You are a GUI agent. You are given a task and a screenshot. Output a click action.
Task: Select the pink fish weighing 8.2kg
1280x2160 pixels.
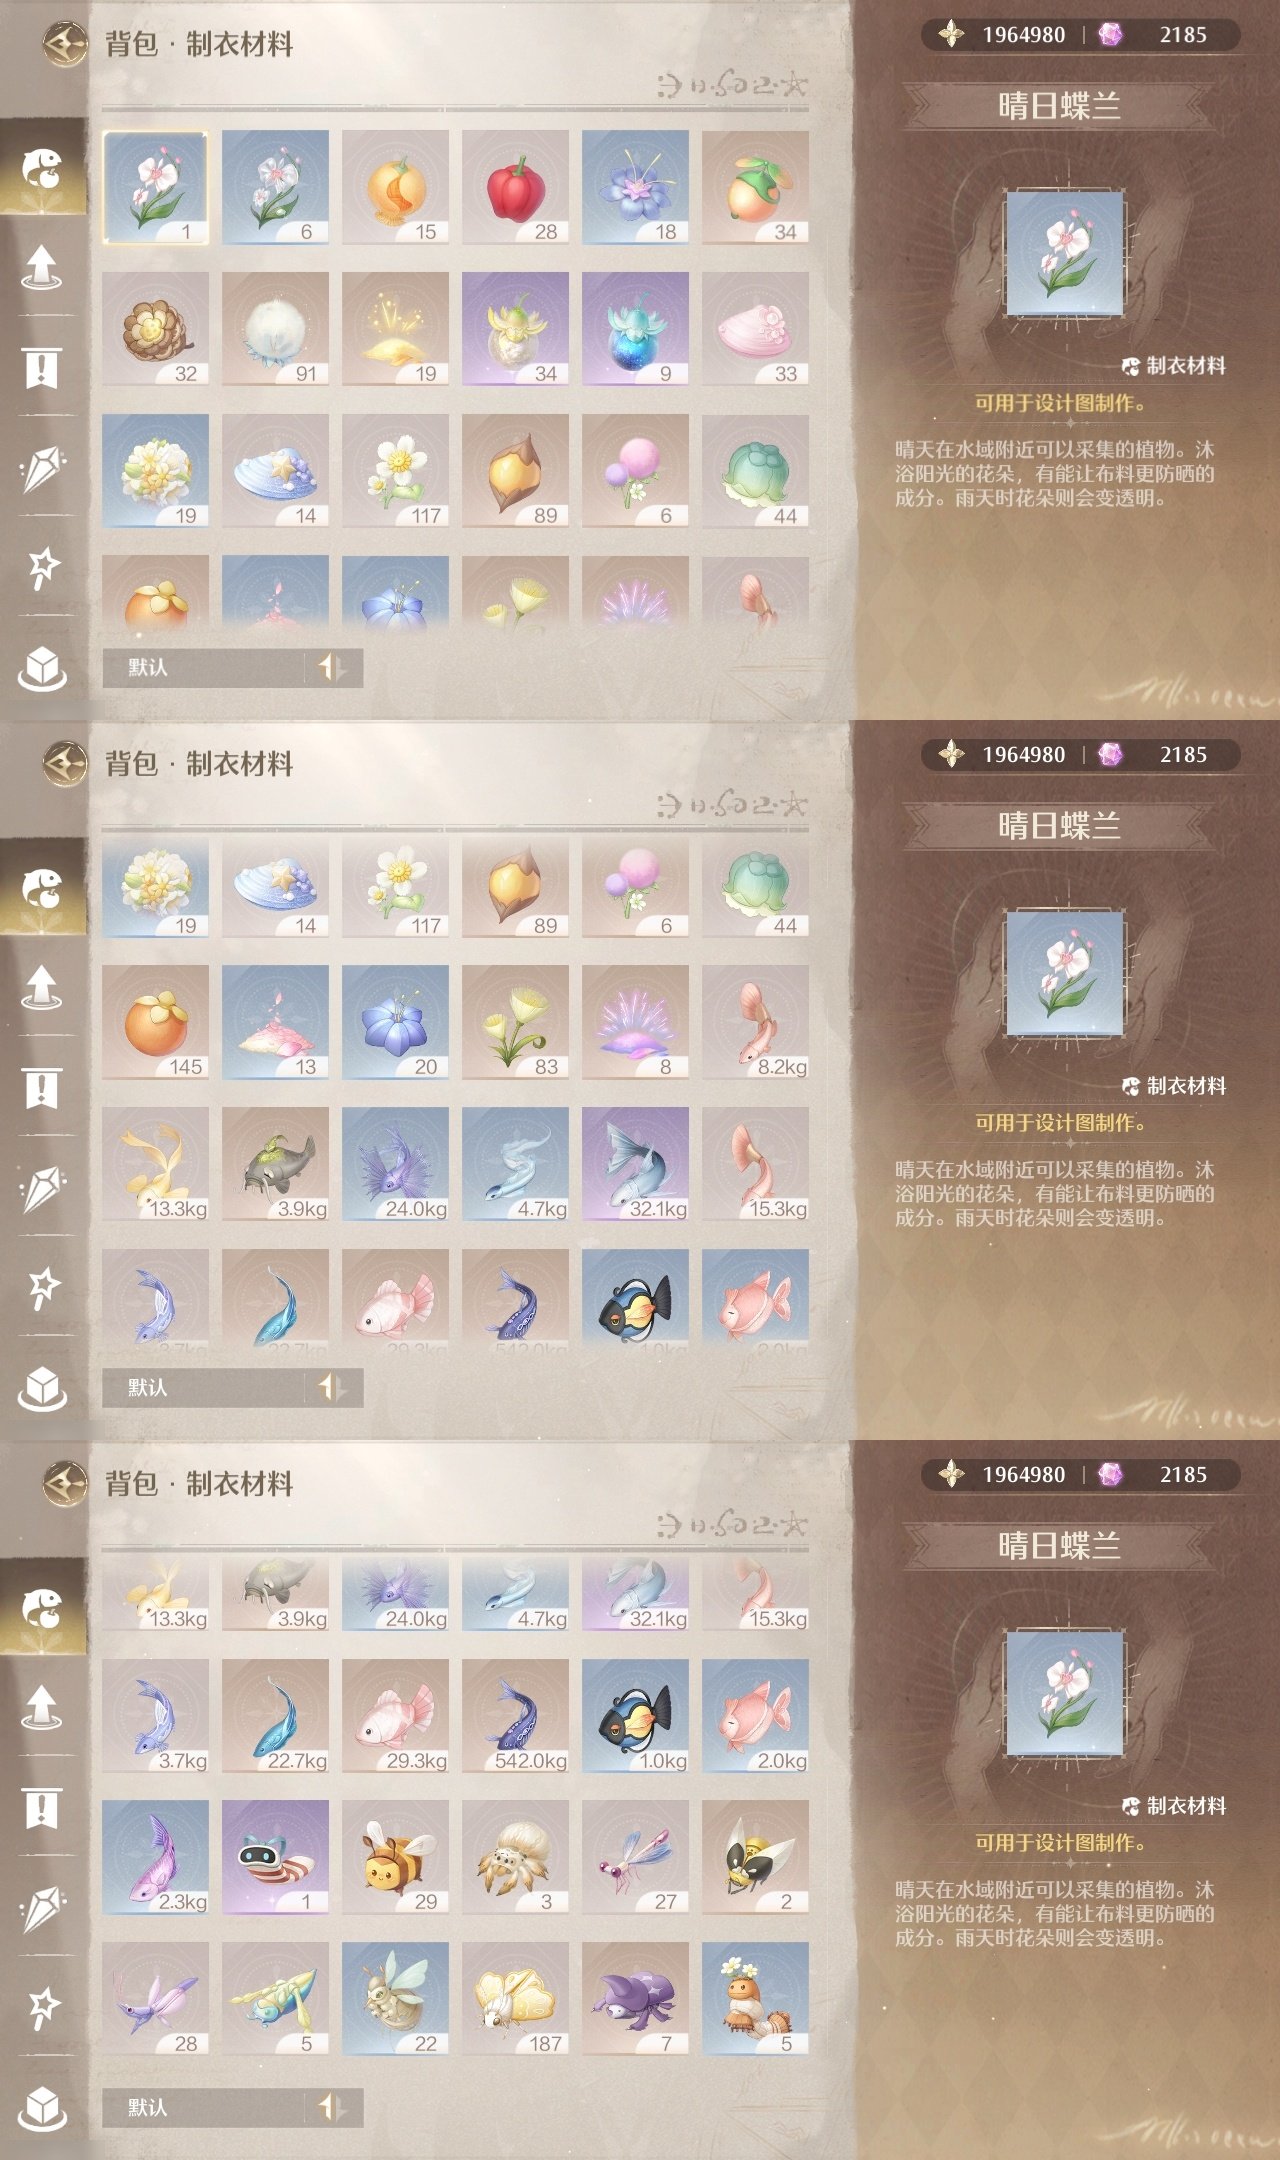755,1022
